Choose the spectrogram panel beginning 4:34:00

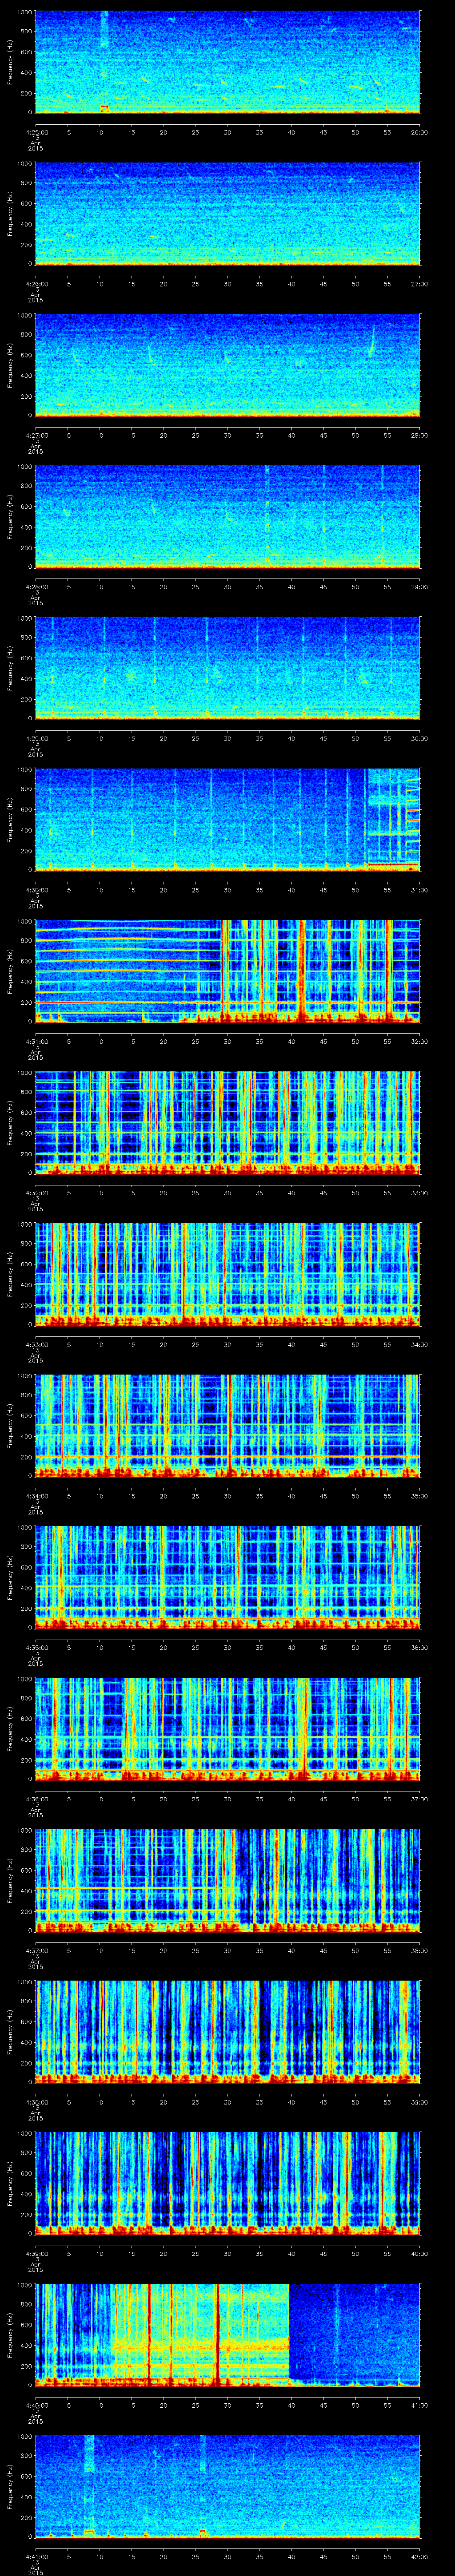(x=228, y=1426)
